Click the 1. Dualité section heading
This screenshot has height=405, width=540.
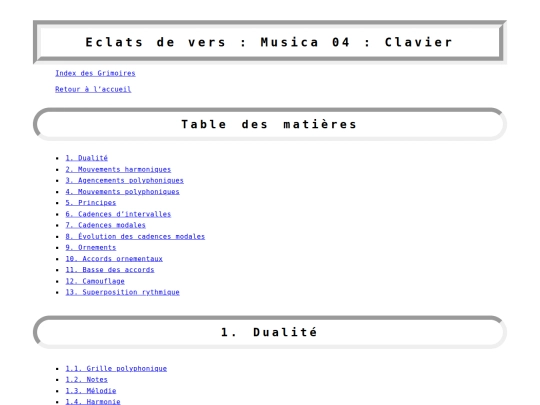[269, 332]
